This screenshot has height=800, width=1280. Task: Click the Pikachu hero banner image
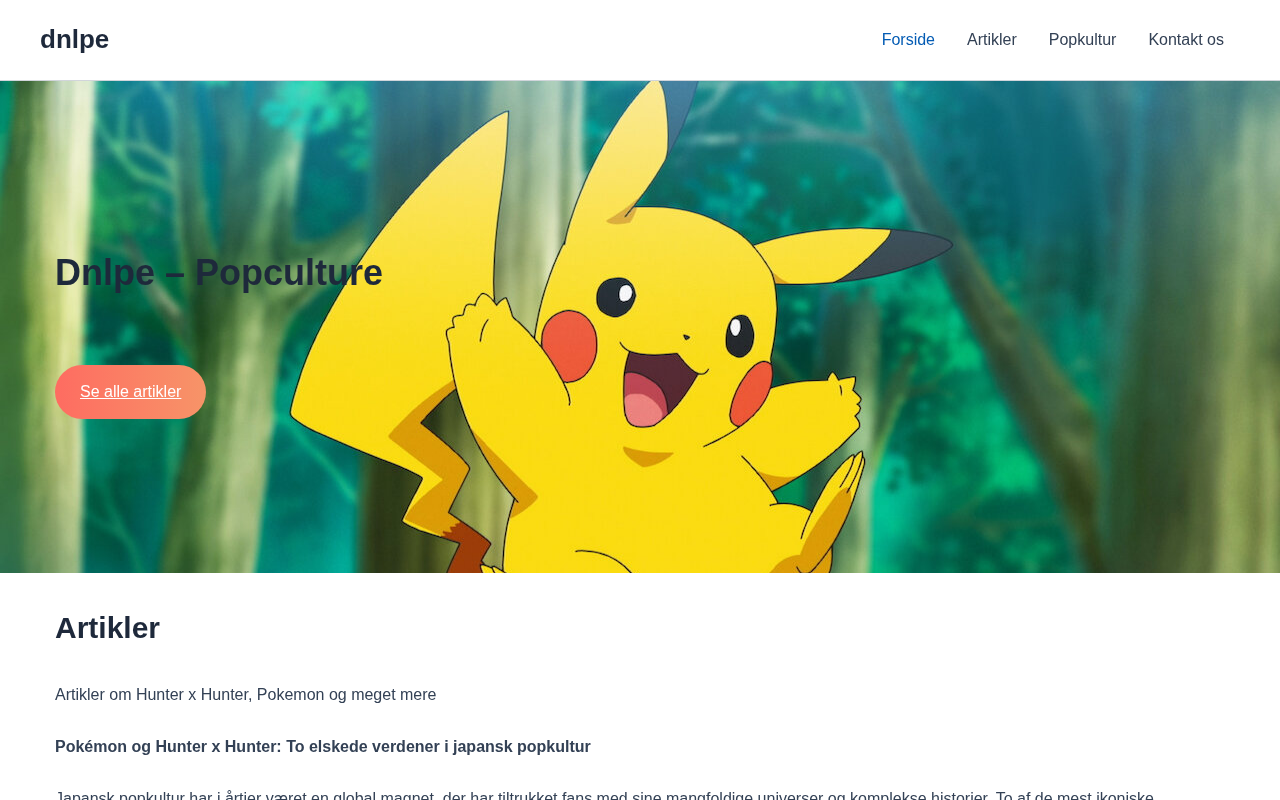(640, 327)
